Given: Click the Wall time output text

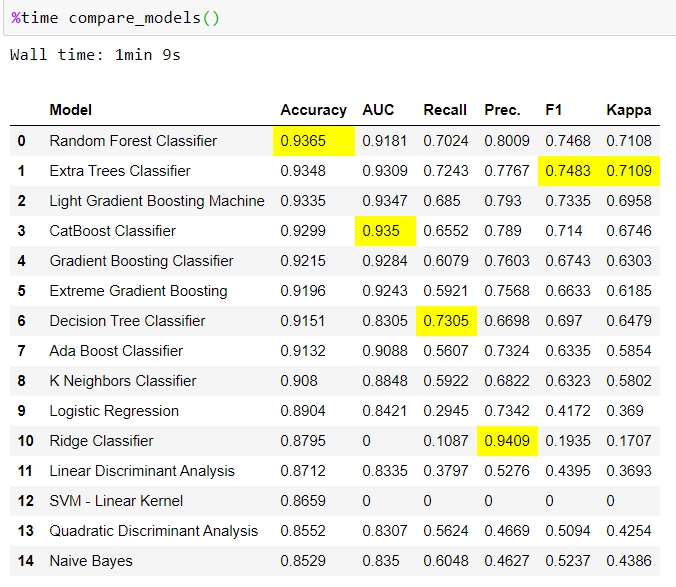Looking at the screenshot, I should click(x=95, y=55).
